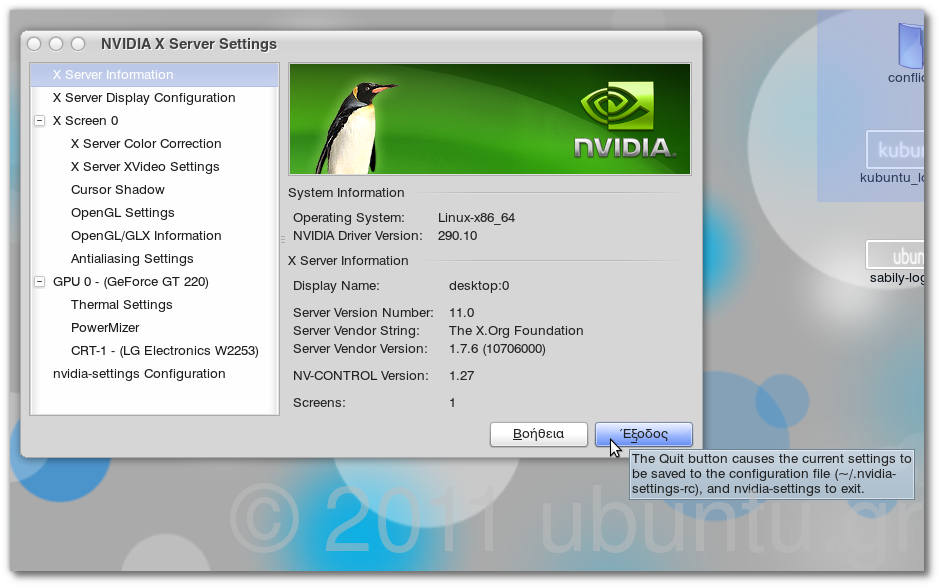This screenshot has width=941, height=588.
Task: Open X Server Color Correction settings
Action: click(x=146, y=144)
